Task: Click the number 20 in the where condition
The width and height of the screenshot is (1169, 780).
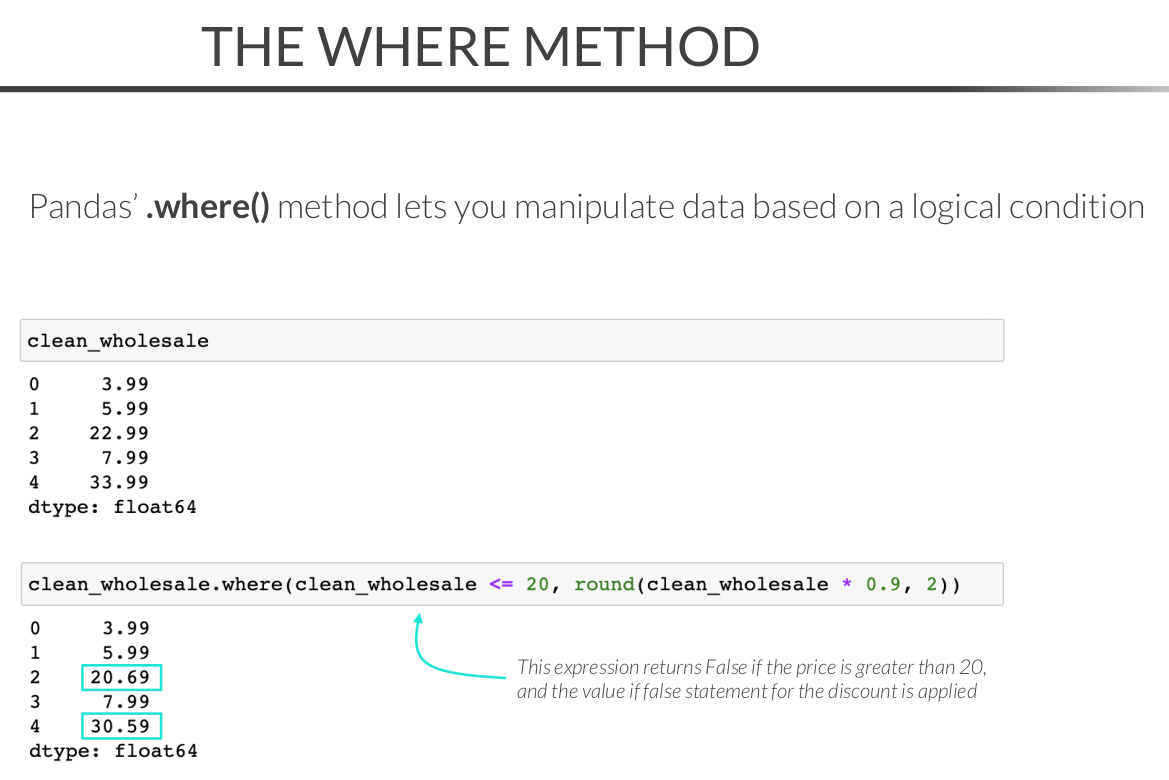Action: [537, 584]
